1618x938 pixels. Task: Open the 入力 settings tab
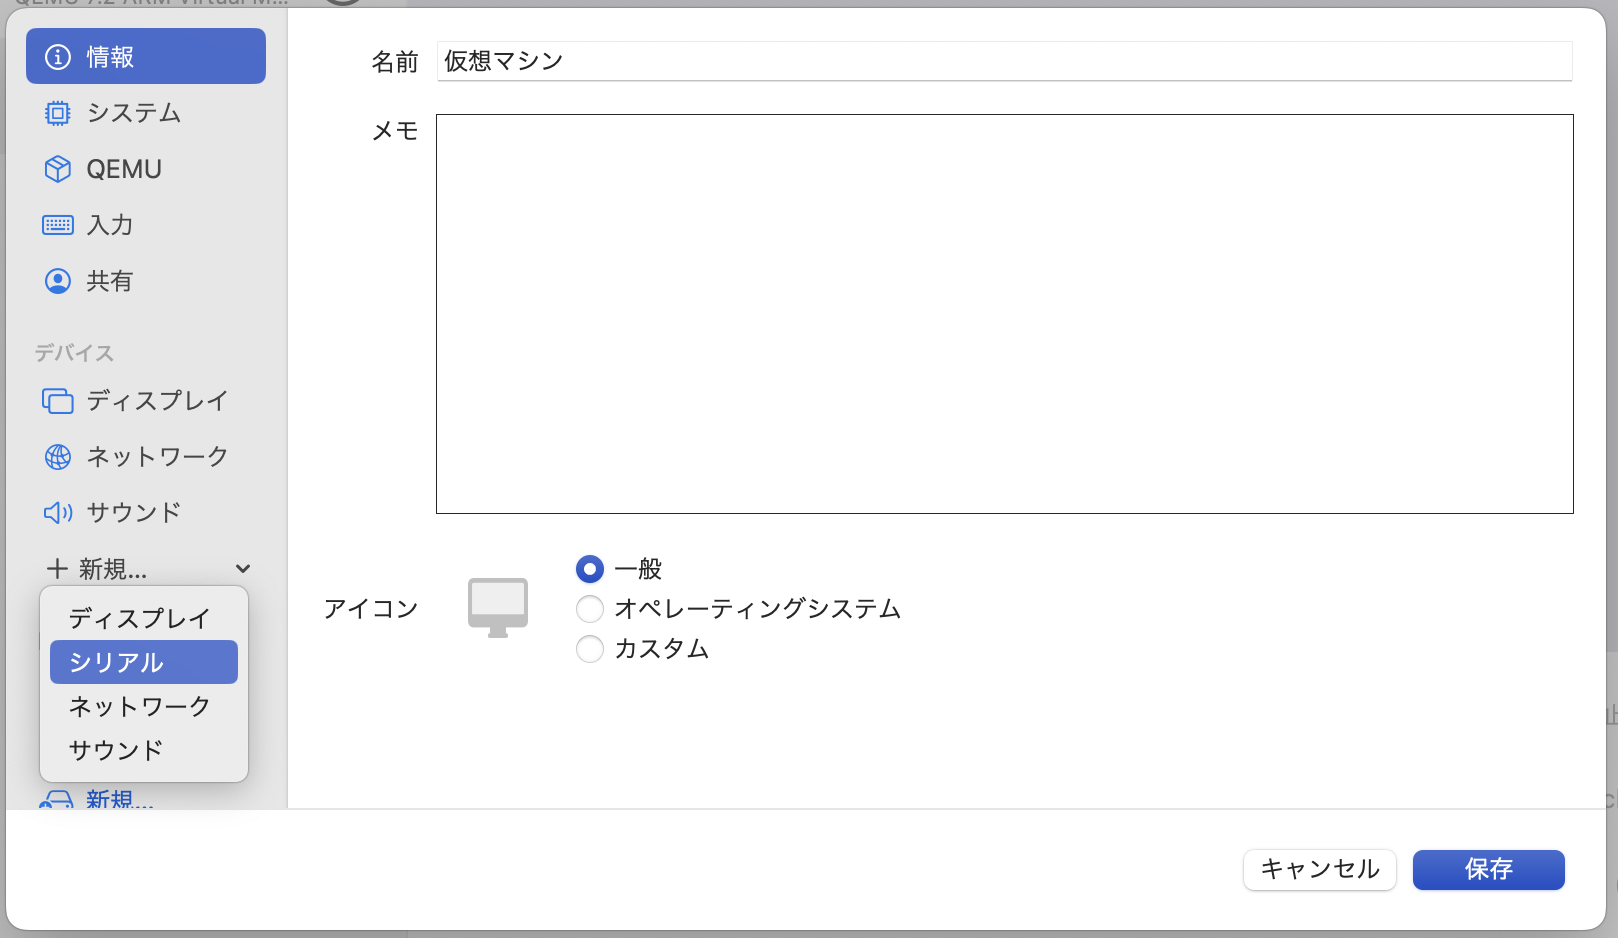coord(146,225)
